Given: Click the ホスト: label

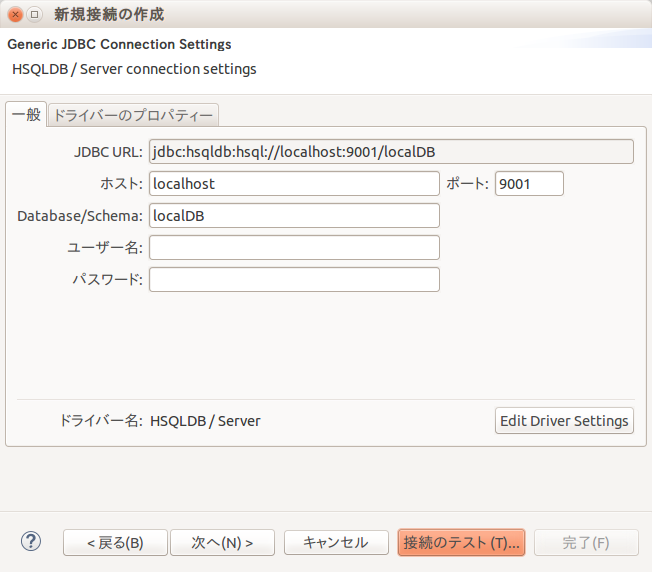Looking at the screenshot, I should [121, 184].
